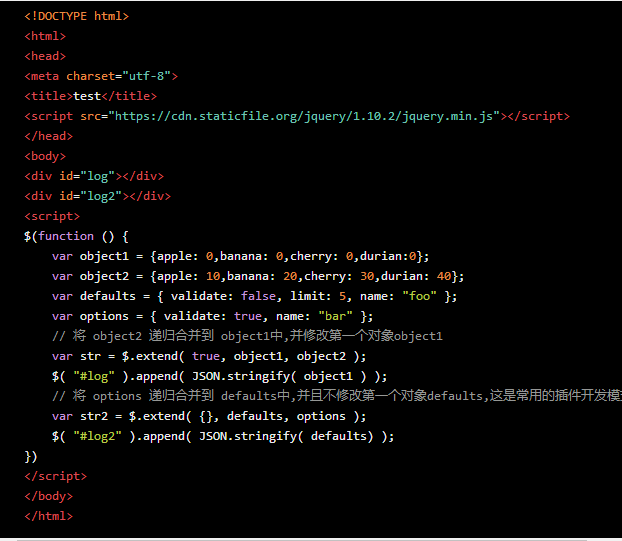Click the word test in title
Image resolution: width=622 pixels, height=541 pixels.
point(87,96)
